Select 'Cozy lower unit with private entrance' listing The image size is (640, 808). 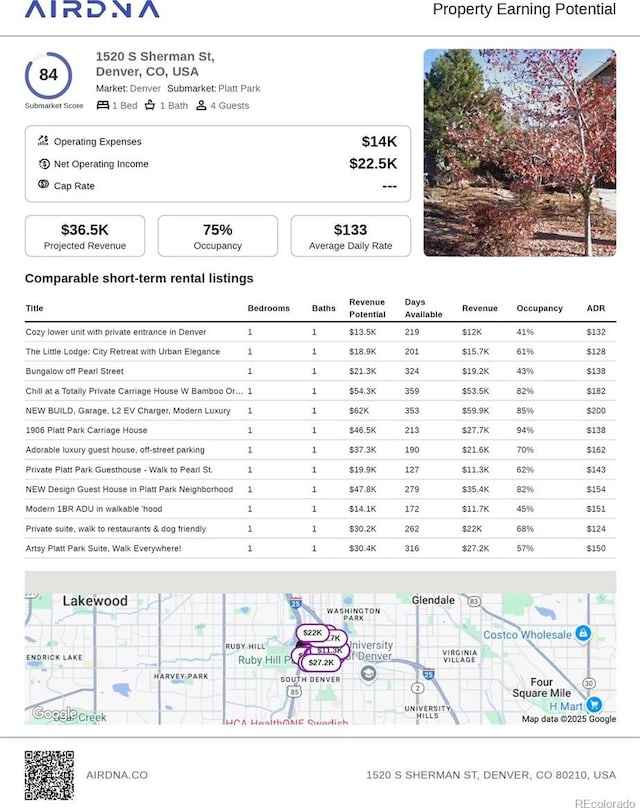tap(321, 332)
